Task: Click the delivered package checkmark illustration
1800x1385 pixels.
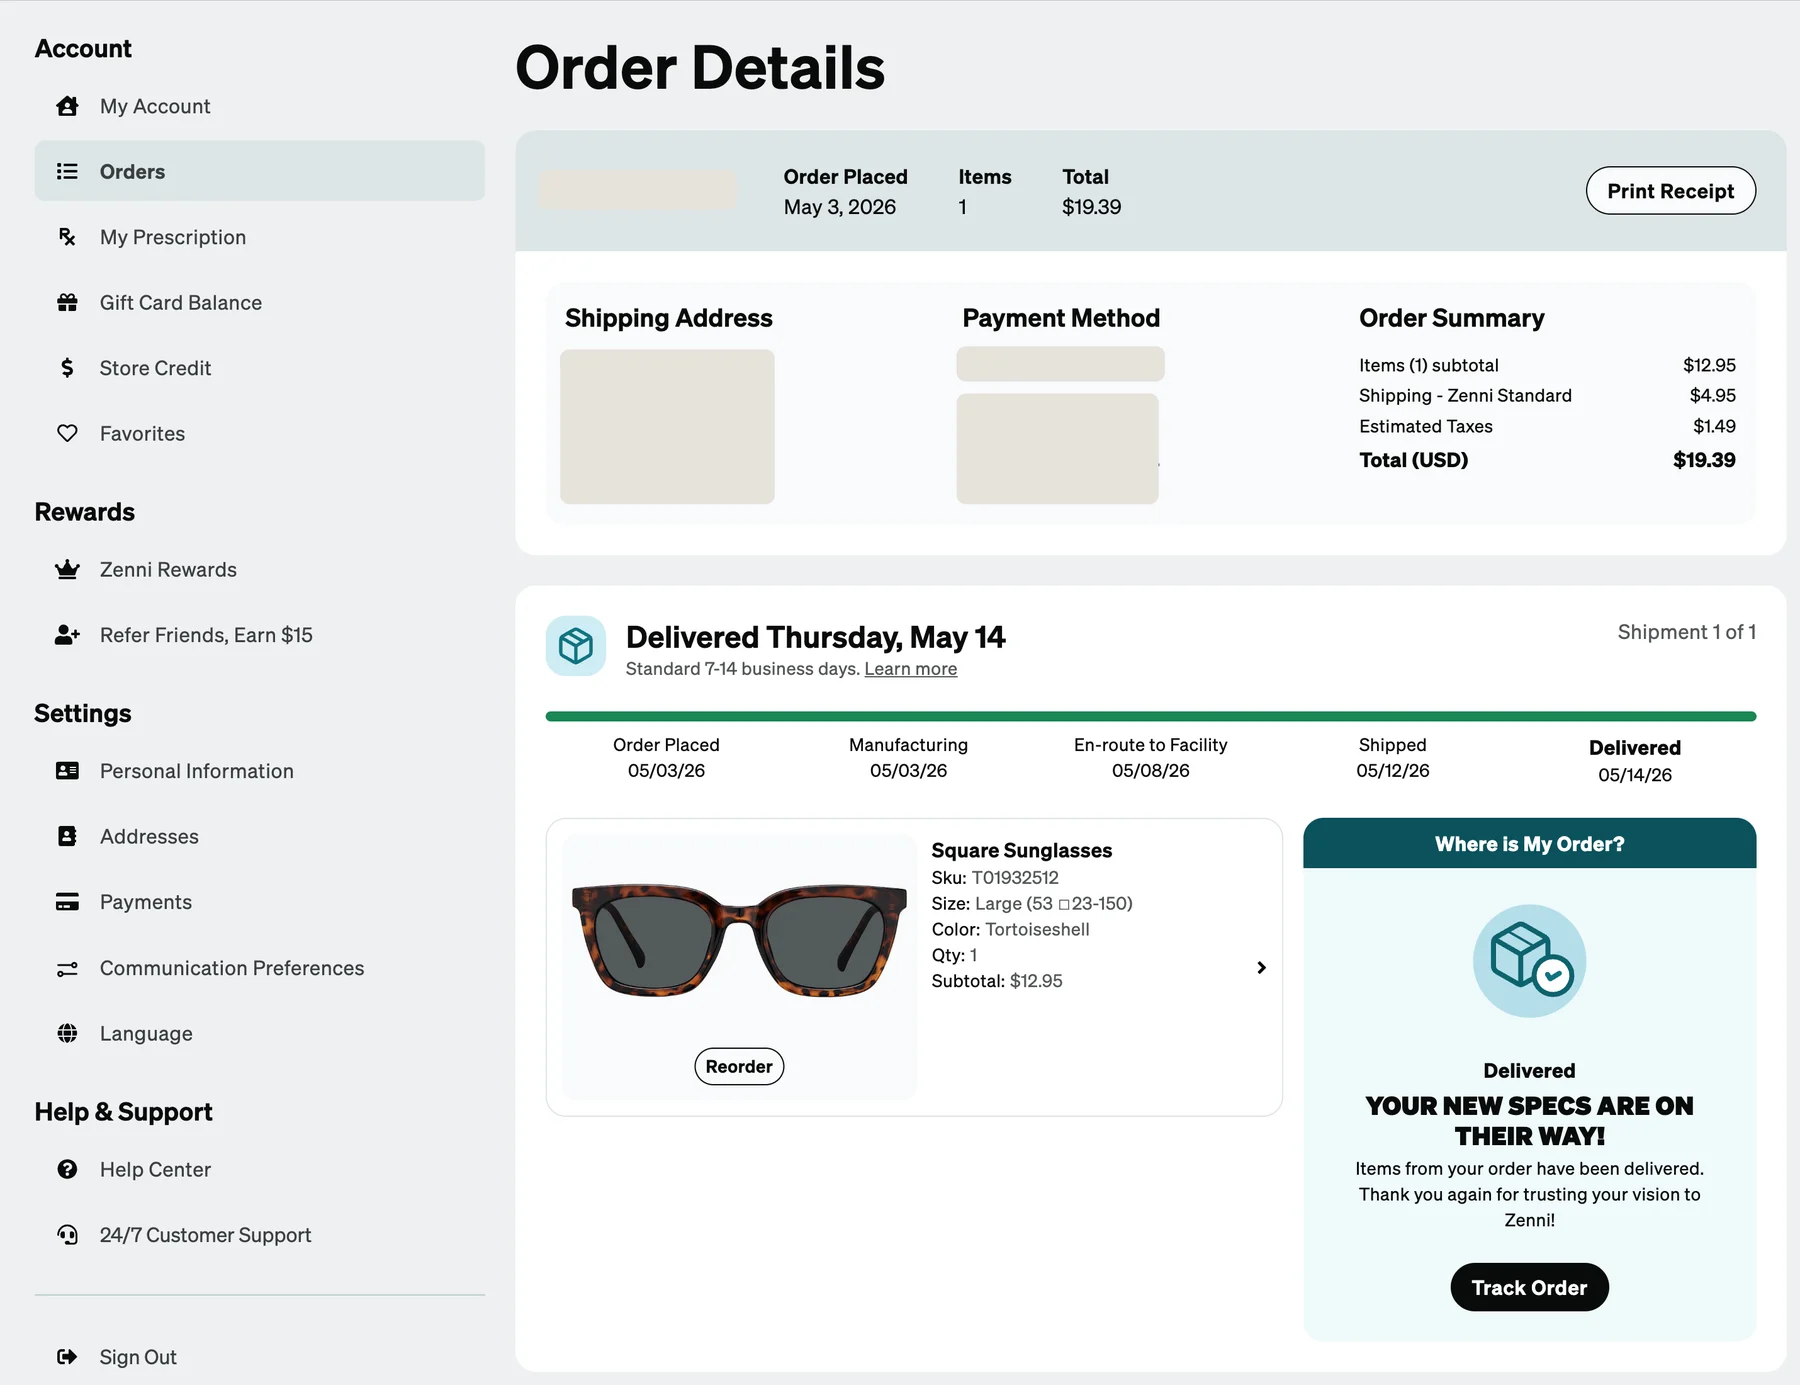Action: [1530, 961]
